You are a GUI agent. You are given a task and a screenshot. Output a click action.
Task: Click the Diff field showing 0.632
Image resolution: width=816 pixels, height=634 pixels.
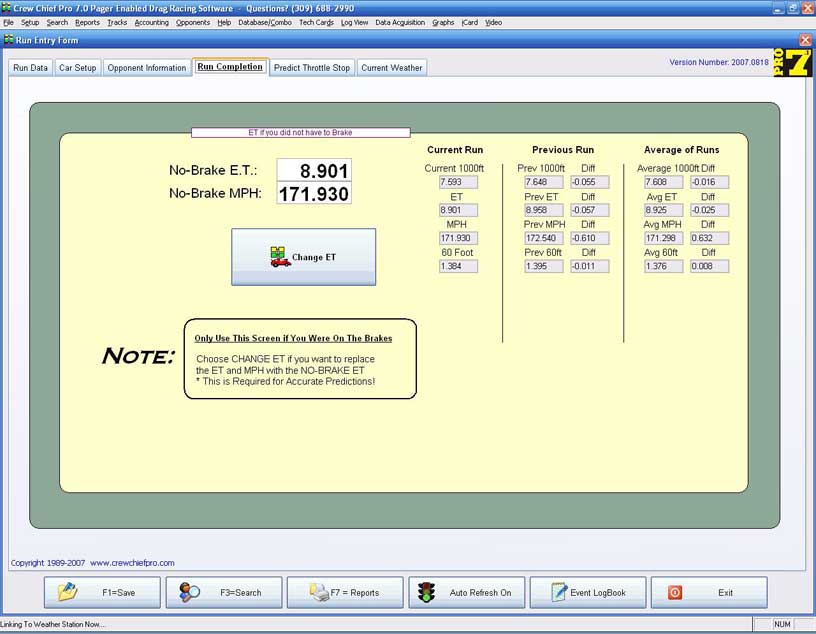[x=709, y=238]
